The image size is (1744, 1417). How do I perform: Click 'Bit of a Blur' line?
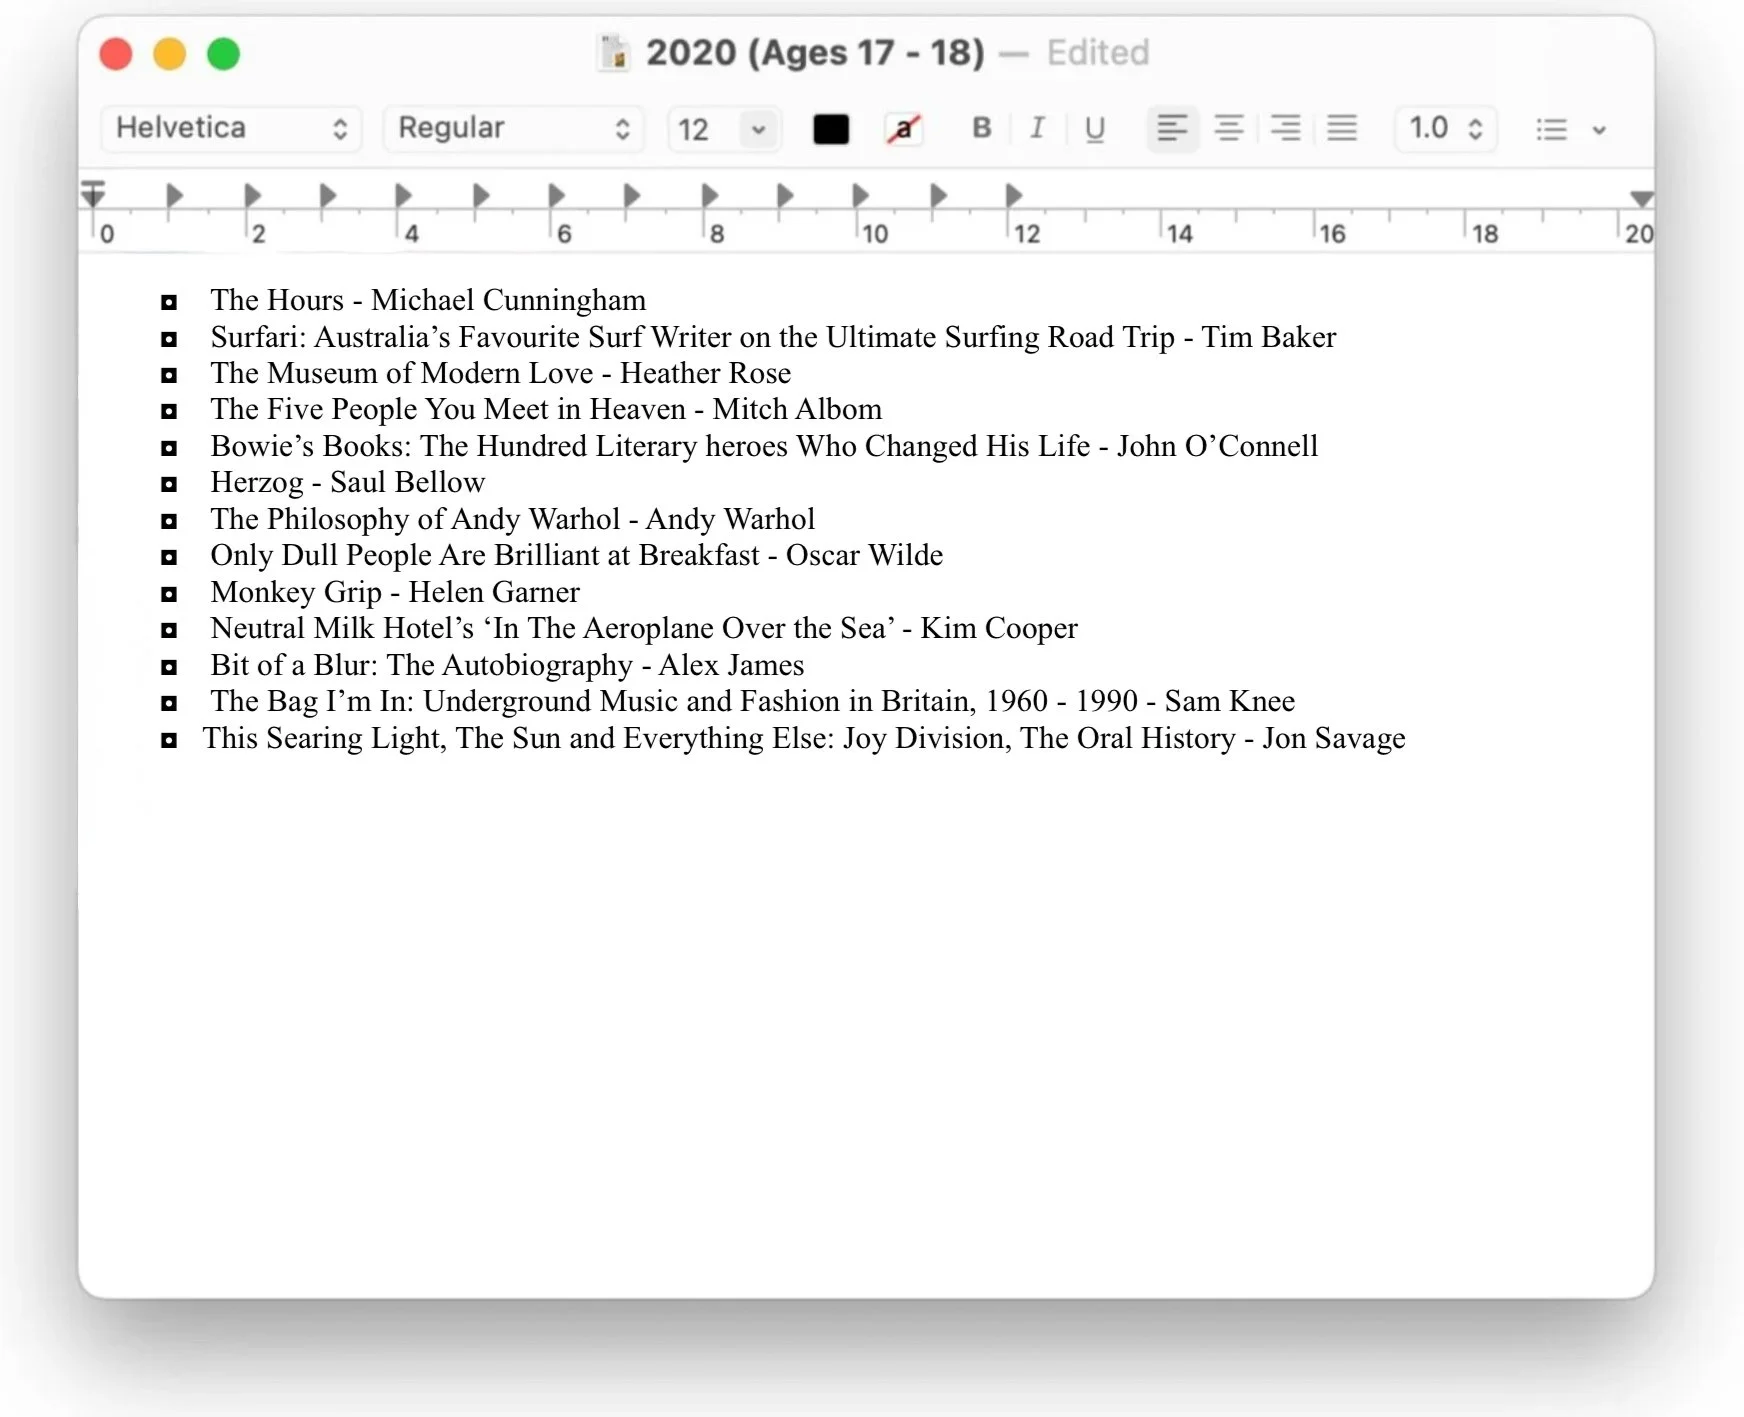tap(507, 665)
